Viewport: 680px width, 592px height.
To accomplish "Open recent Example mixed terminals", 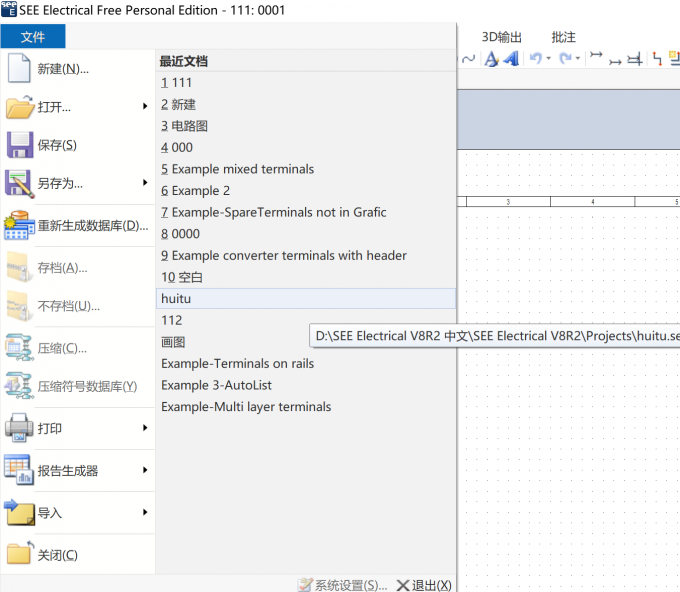I will point(306,169).
